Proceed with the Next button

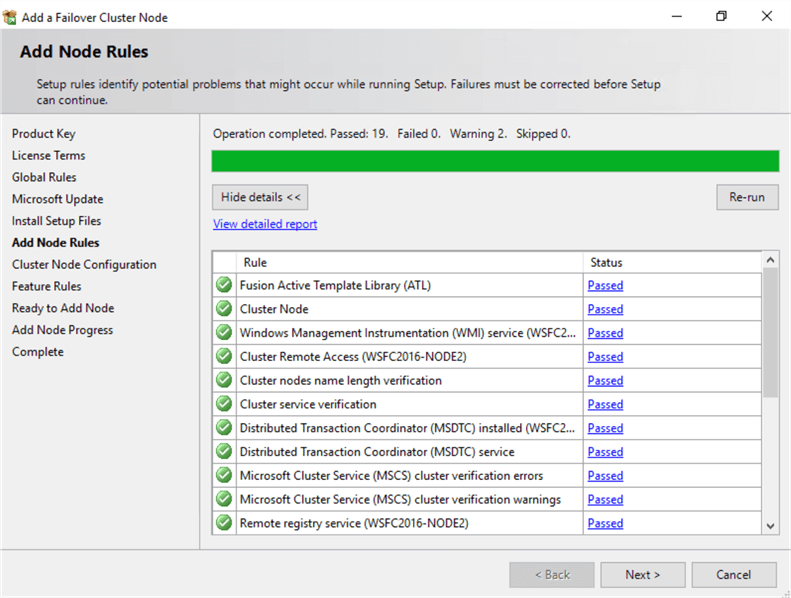(643, 575)
